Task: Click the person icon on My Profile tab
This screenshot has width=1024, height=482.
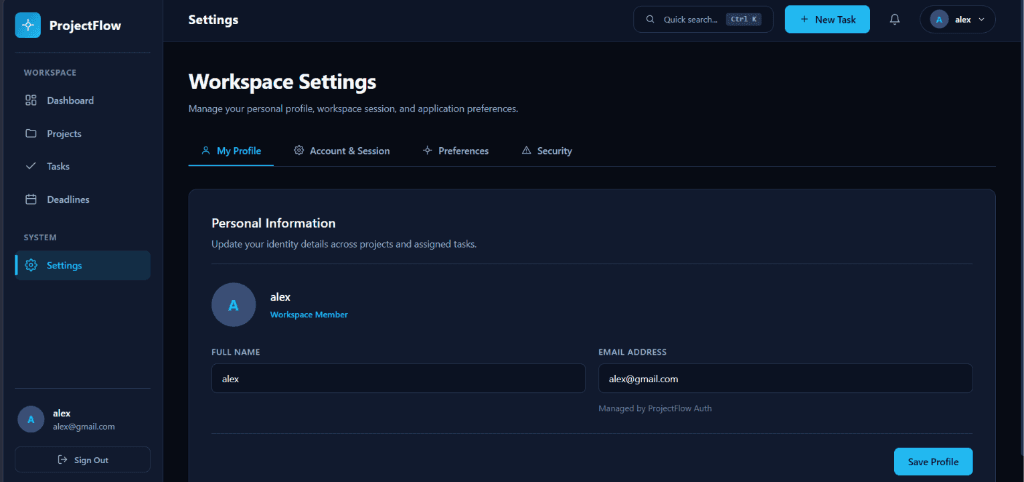Action: [206, 150]
